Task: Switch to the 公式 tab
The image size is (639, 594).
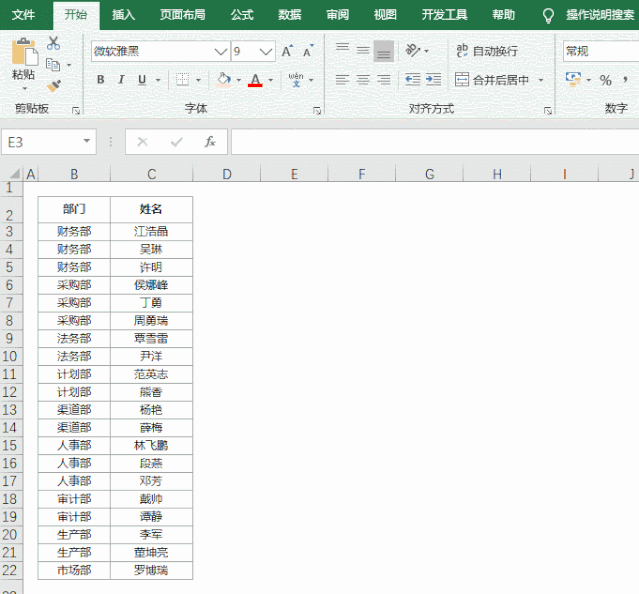Action: coord(242,15)
